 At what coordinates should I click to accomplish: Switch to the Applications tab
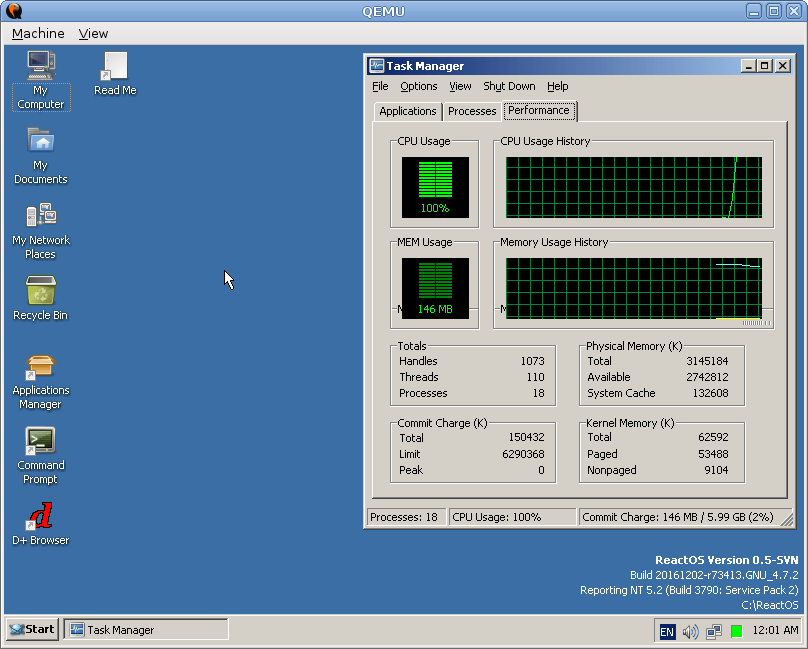tap(408, 111)
